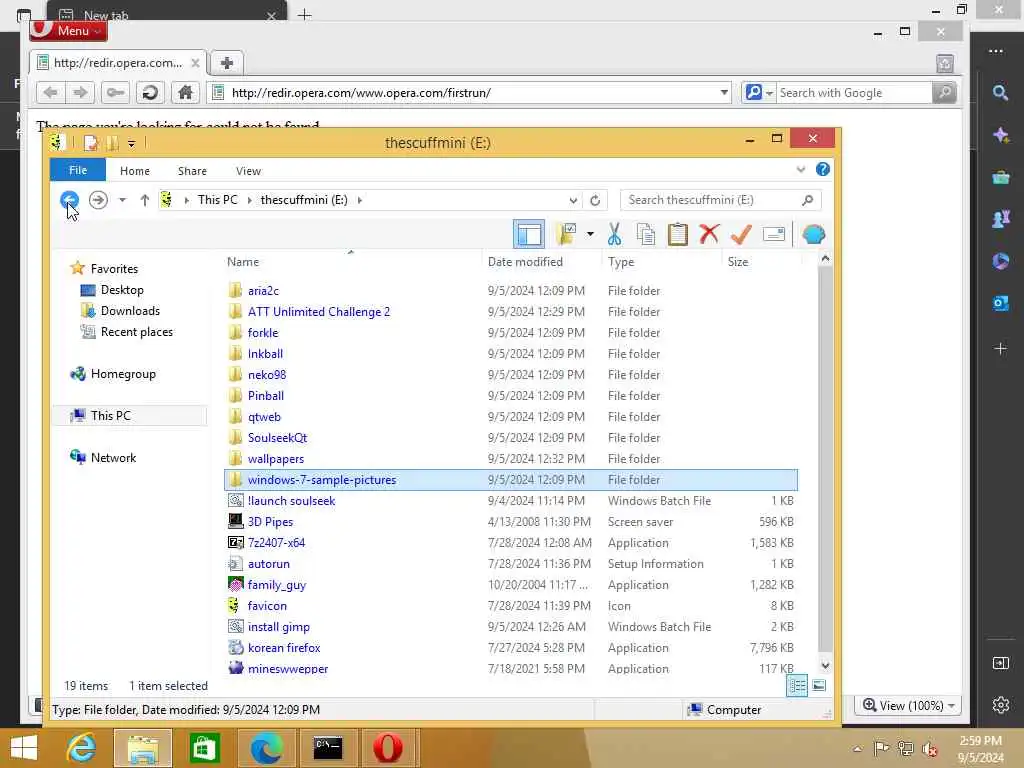Select the korean firefox application
Screen dimensions: 1024x768
(284, 648)
